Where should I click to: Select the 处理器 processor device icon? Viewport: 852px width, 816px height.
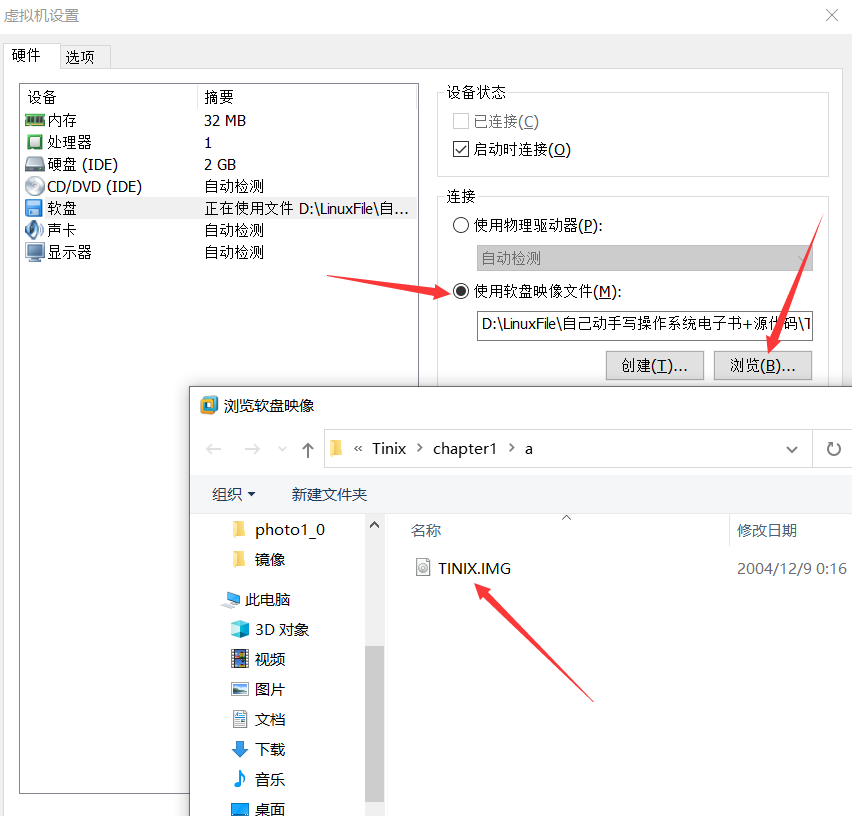(35, 142)
